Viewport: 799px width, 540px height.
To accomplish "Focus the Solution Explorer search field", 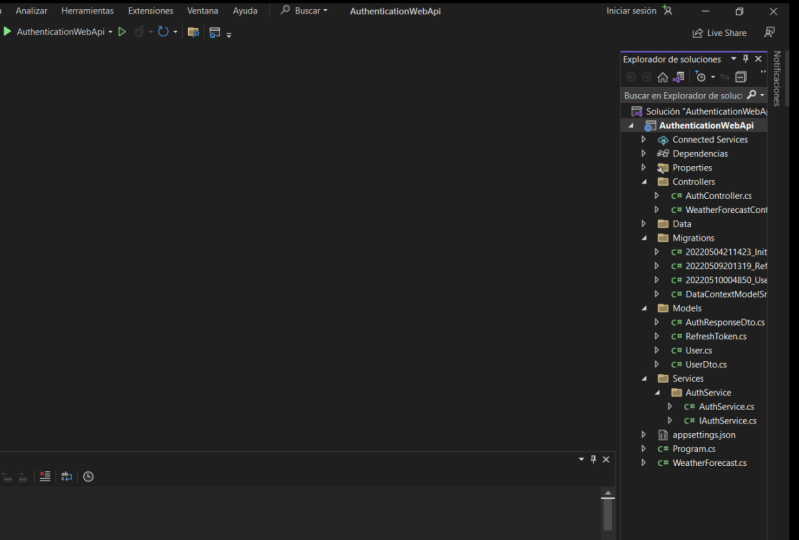I will (x=683, y=95).
